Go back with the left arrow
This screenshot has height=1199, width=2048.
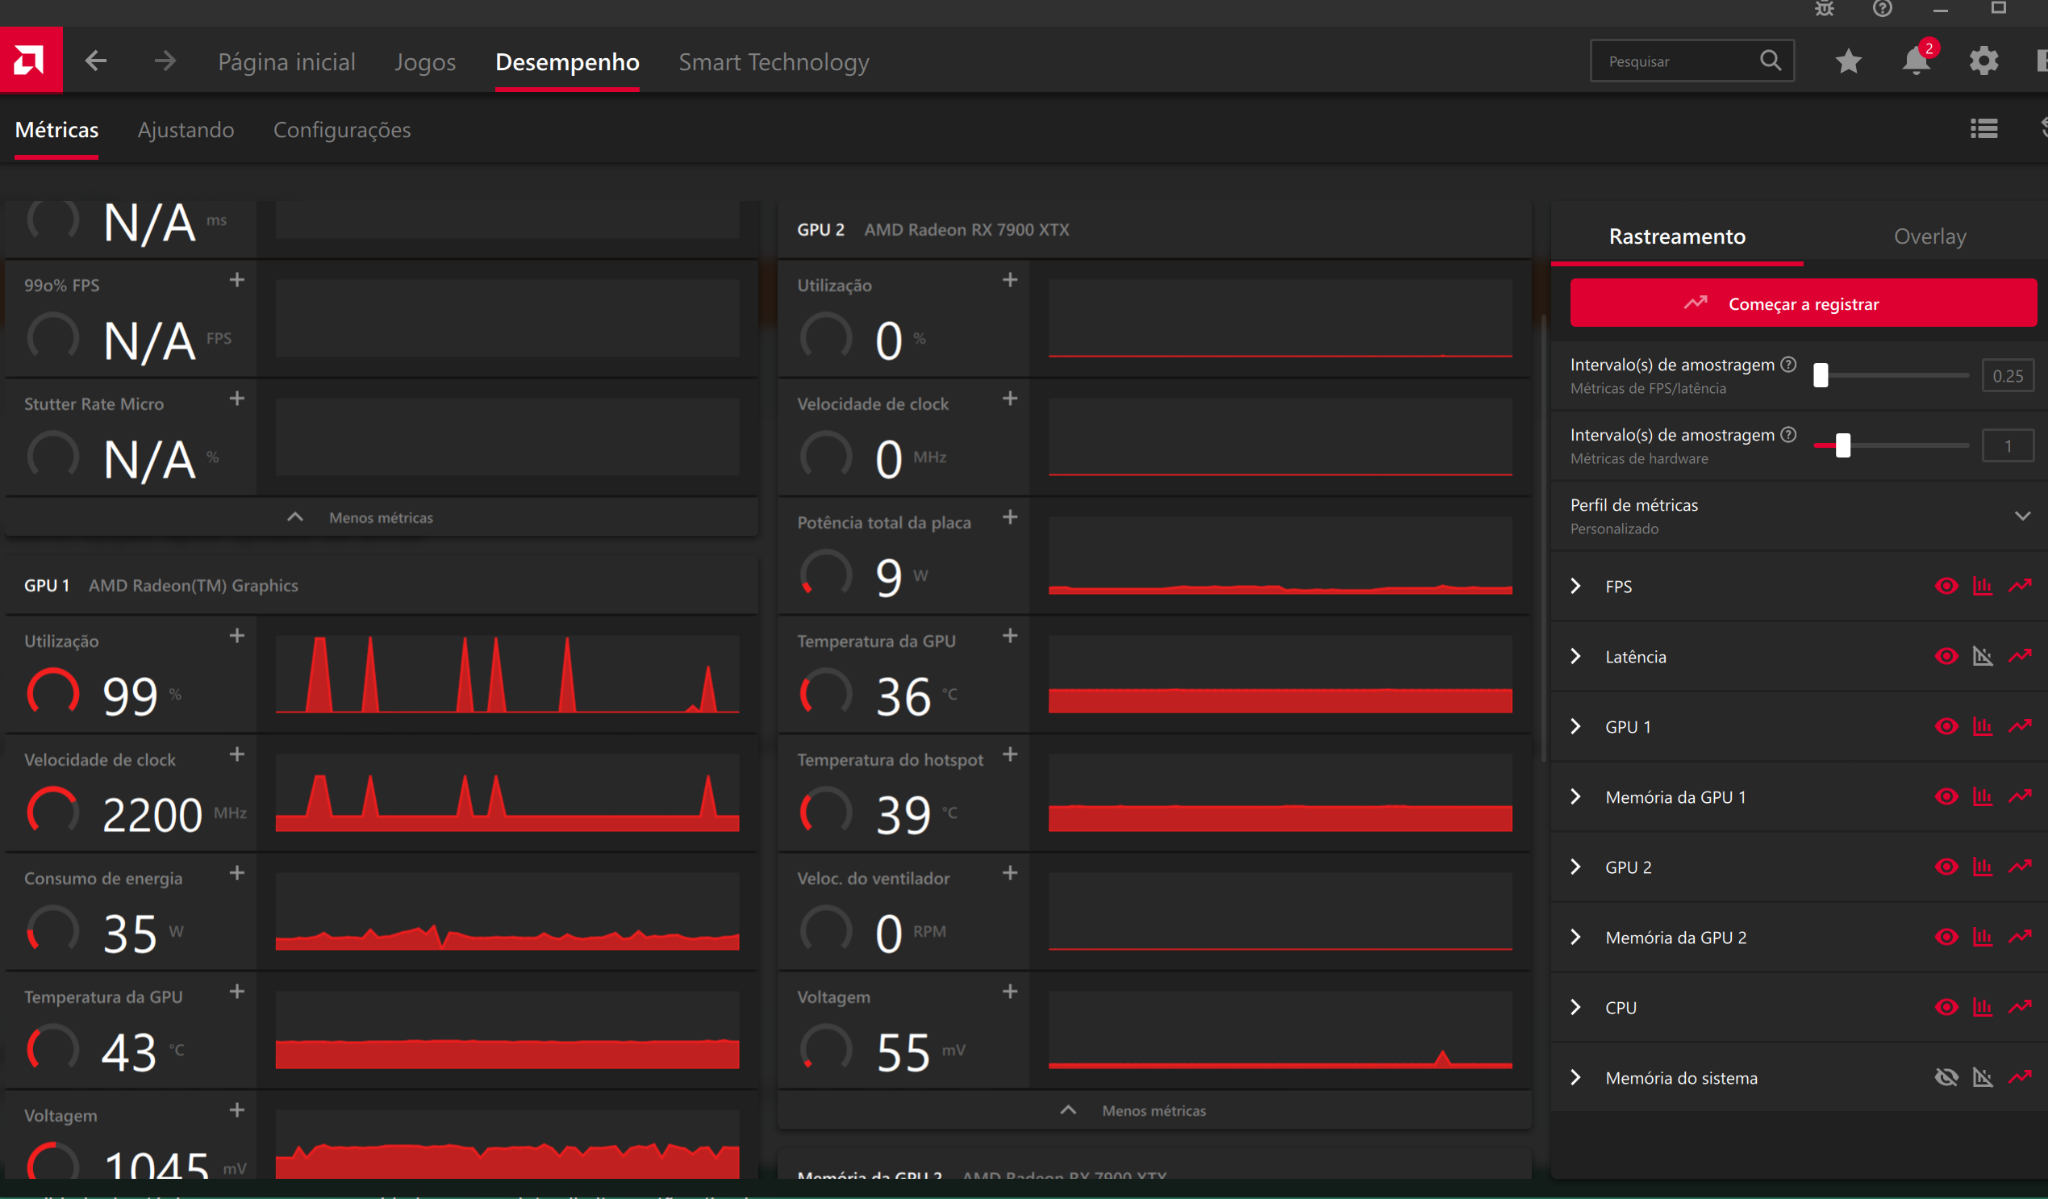click(x=96, y=61)
